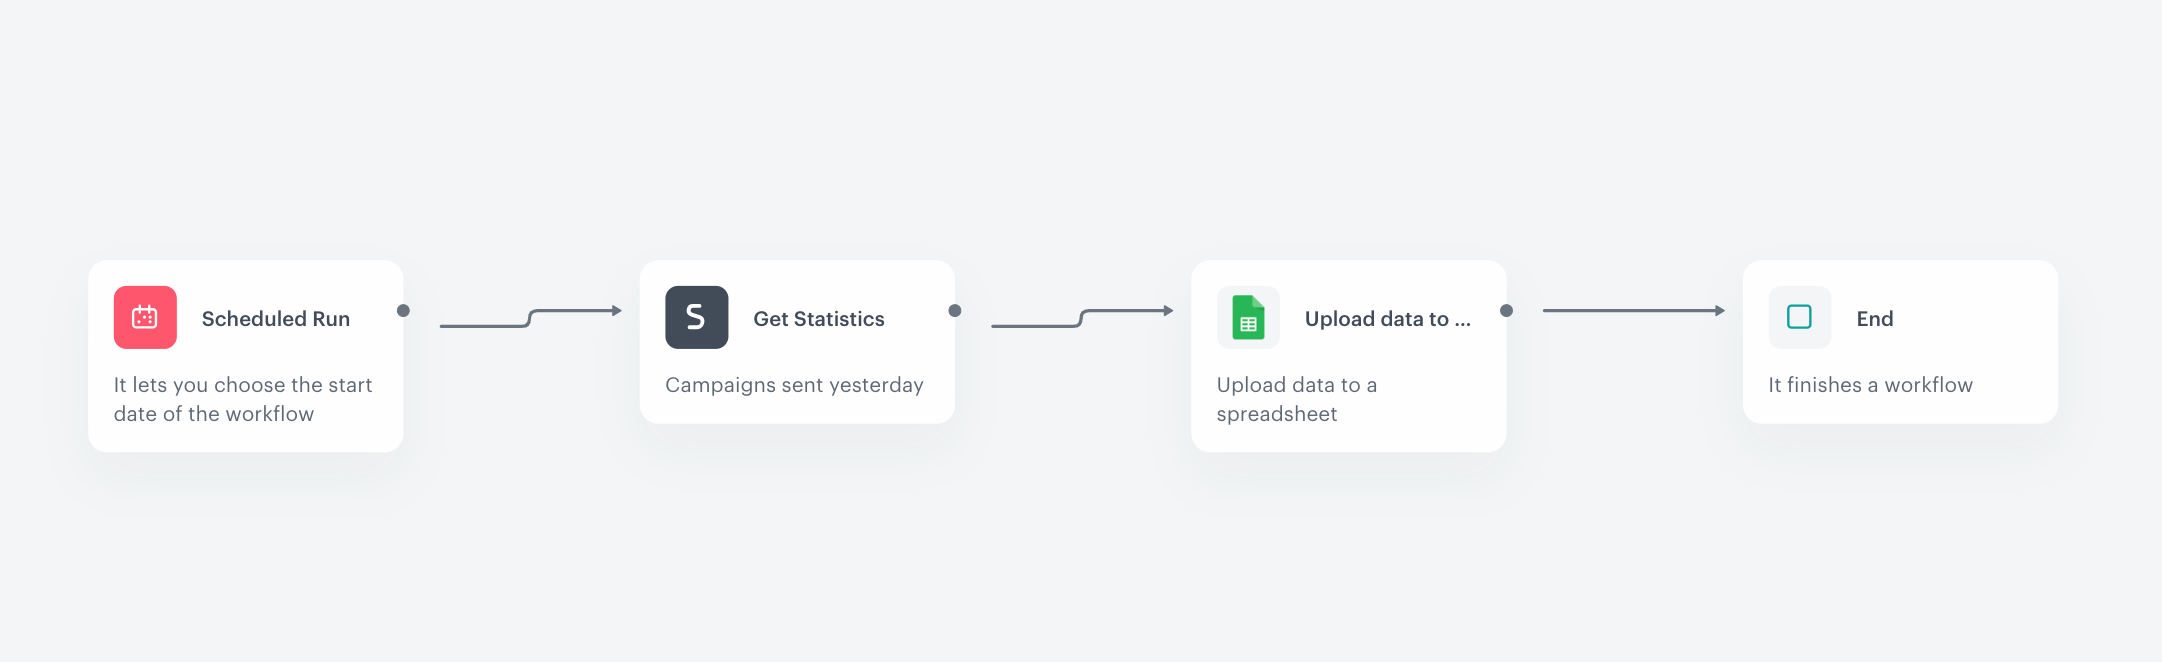The image size is (2162, 662).
Task: Click the connector dot after Scheduled Run
Action: pos(404,311)
